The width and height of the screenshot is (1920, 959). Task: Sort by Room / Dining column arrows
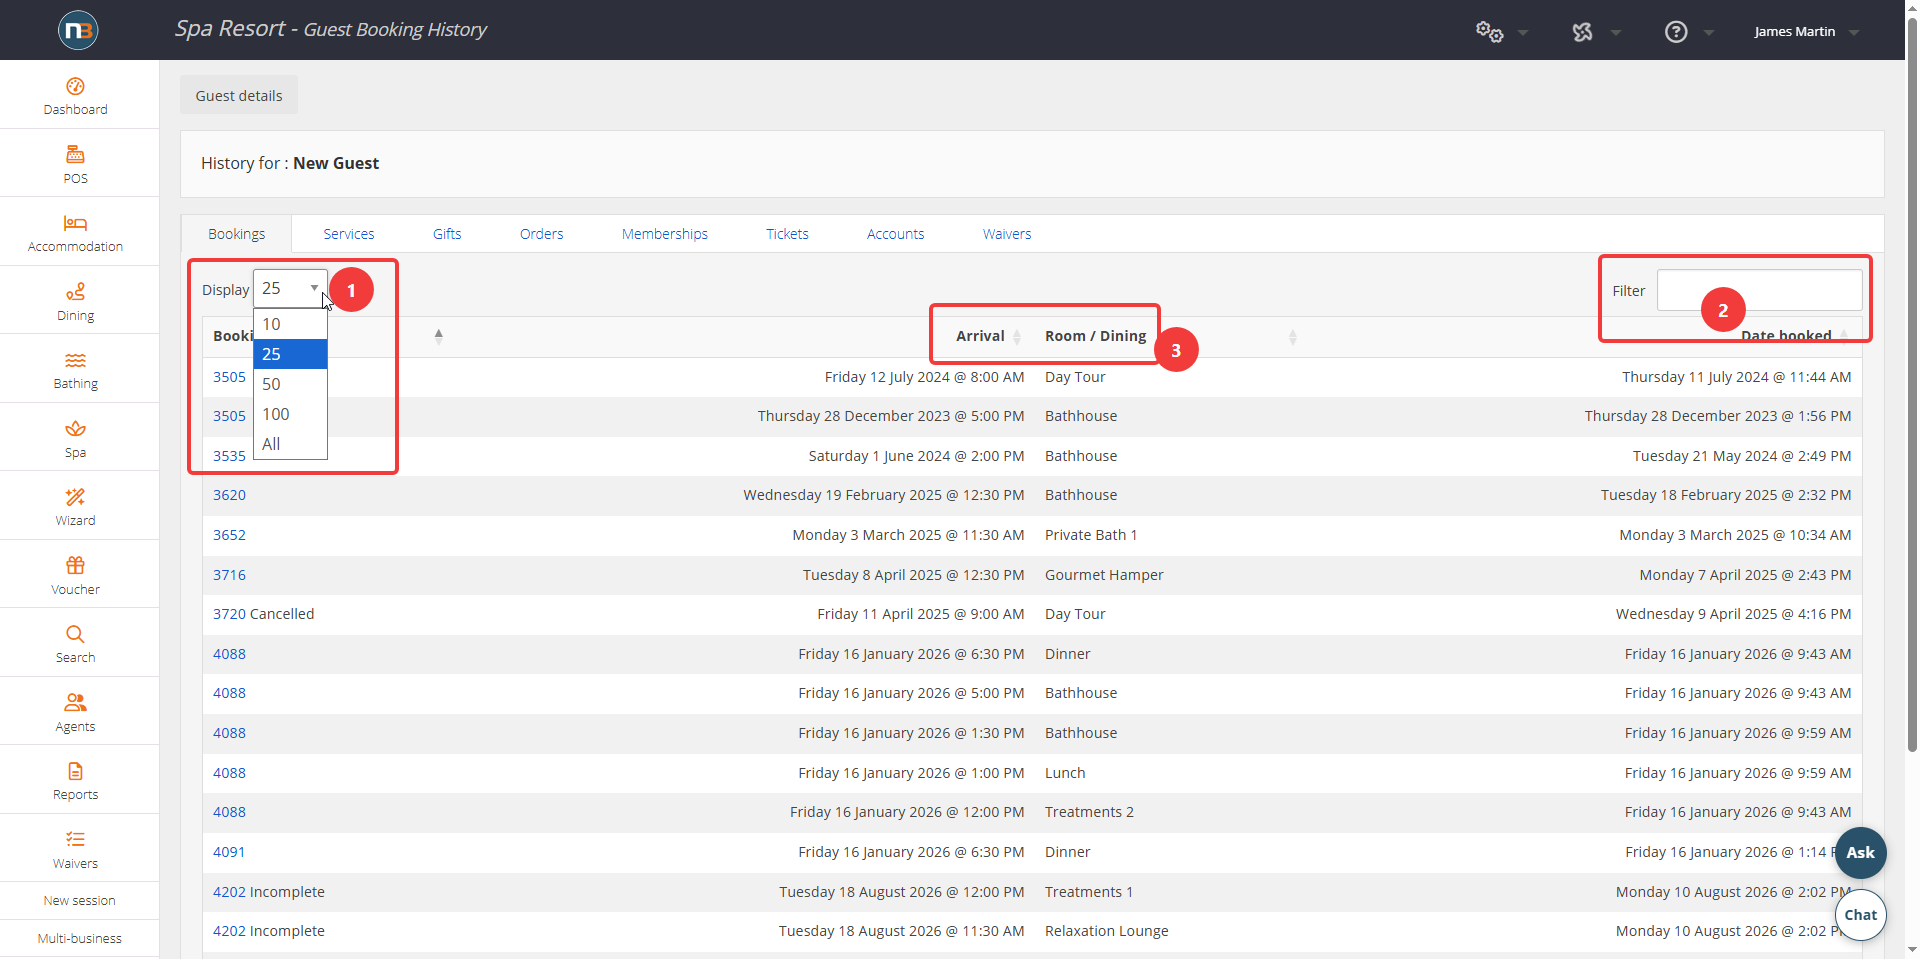coord(1292,337)
